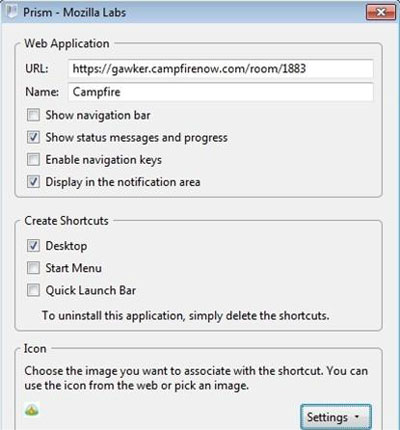Click the Create Shortcuts group heading
400x430 pixels.
tap(66, 221)
